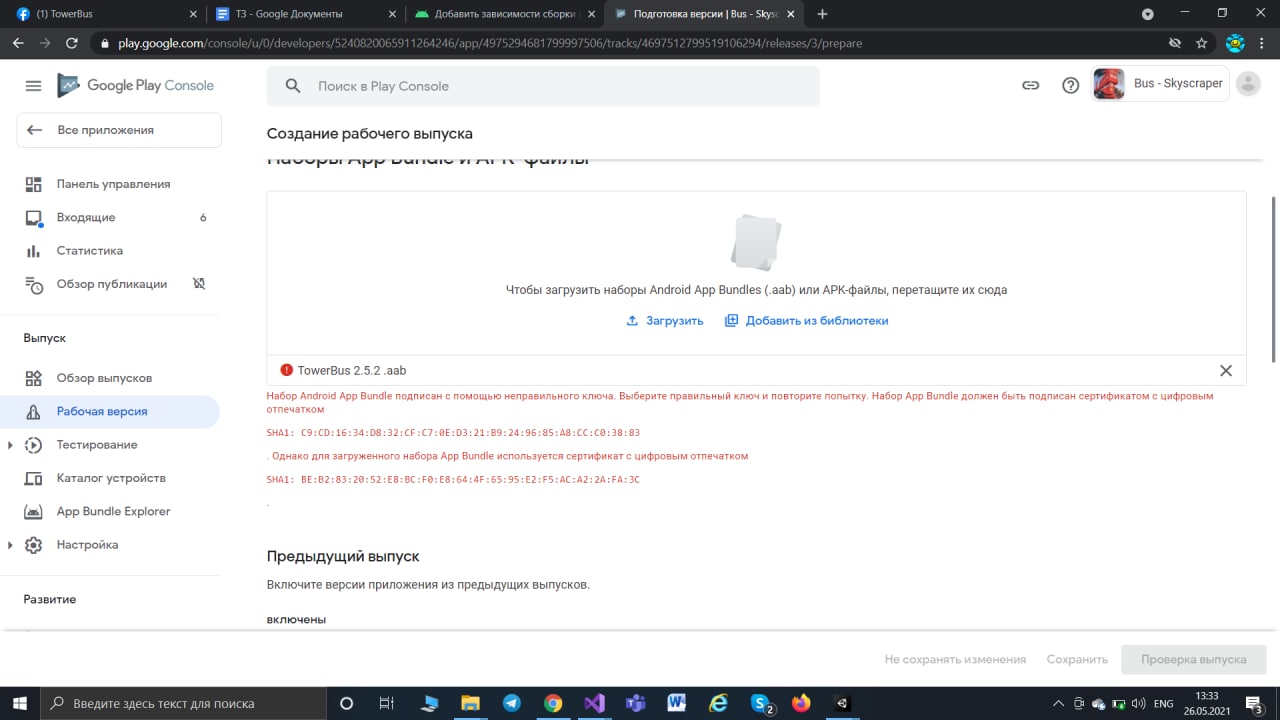The height and width of the screenshot is (720, 1280).
Task: Open Visual Studio from the taskbar
Action: (594, 703)
